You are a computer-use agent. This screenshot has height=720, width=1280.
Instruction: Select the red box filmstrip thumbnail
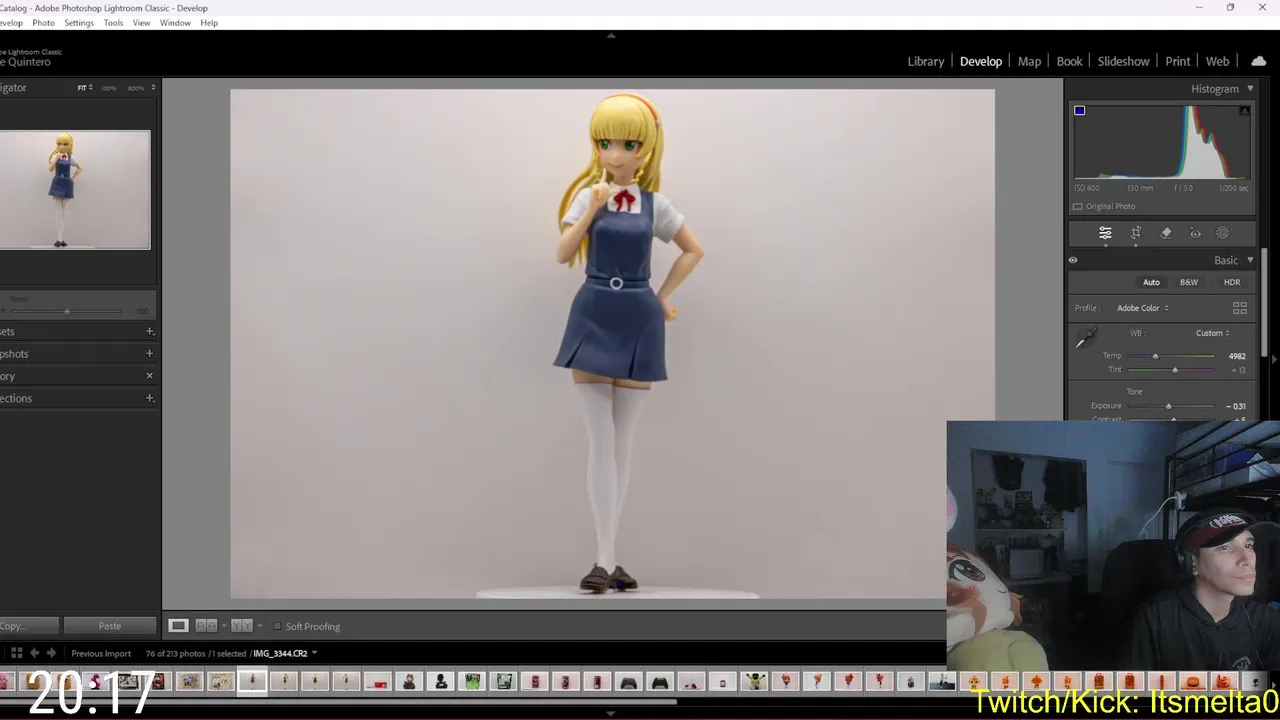point(377,682)
